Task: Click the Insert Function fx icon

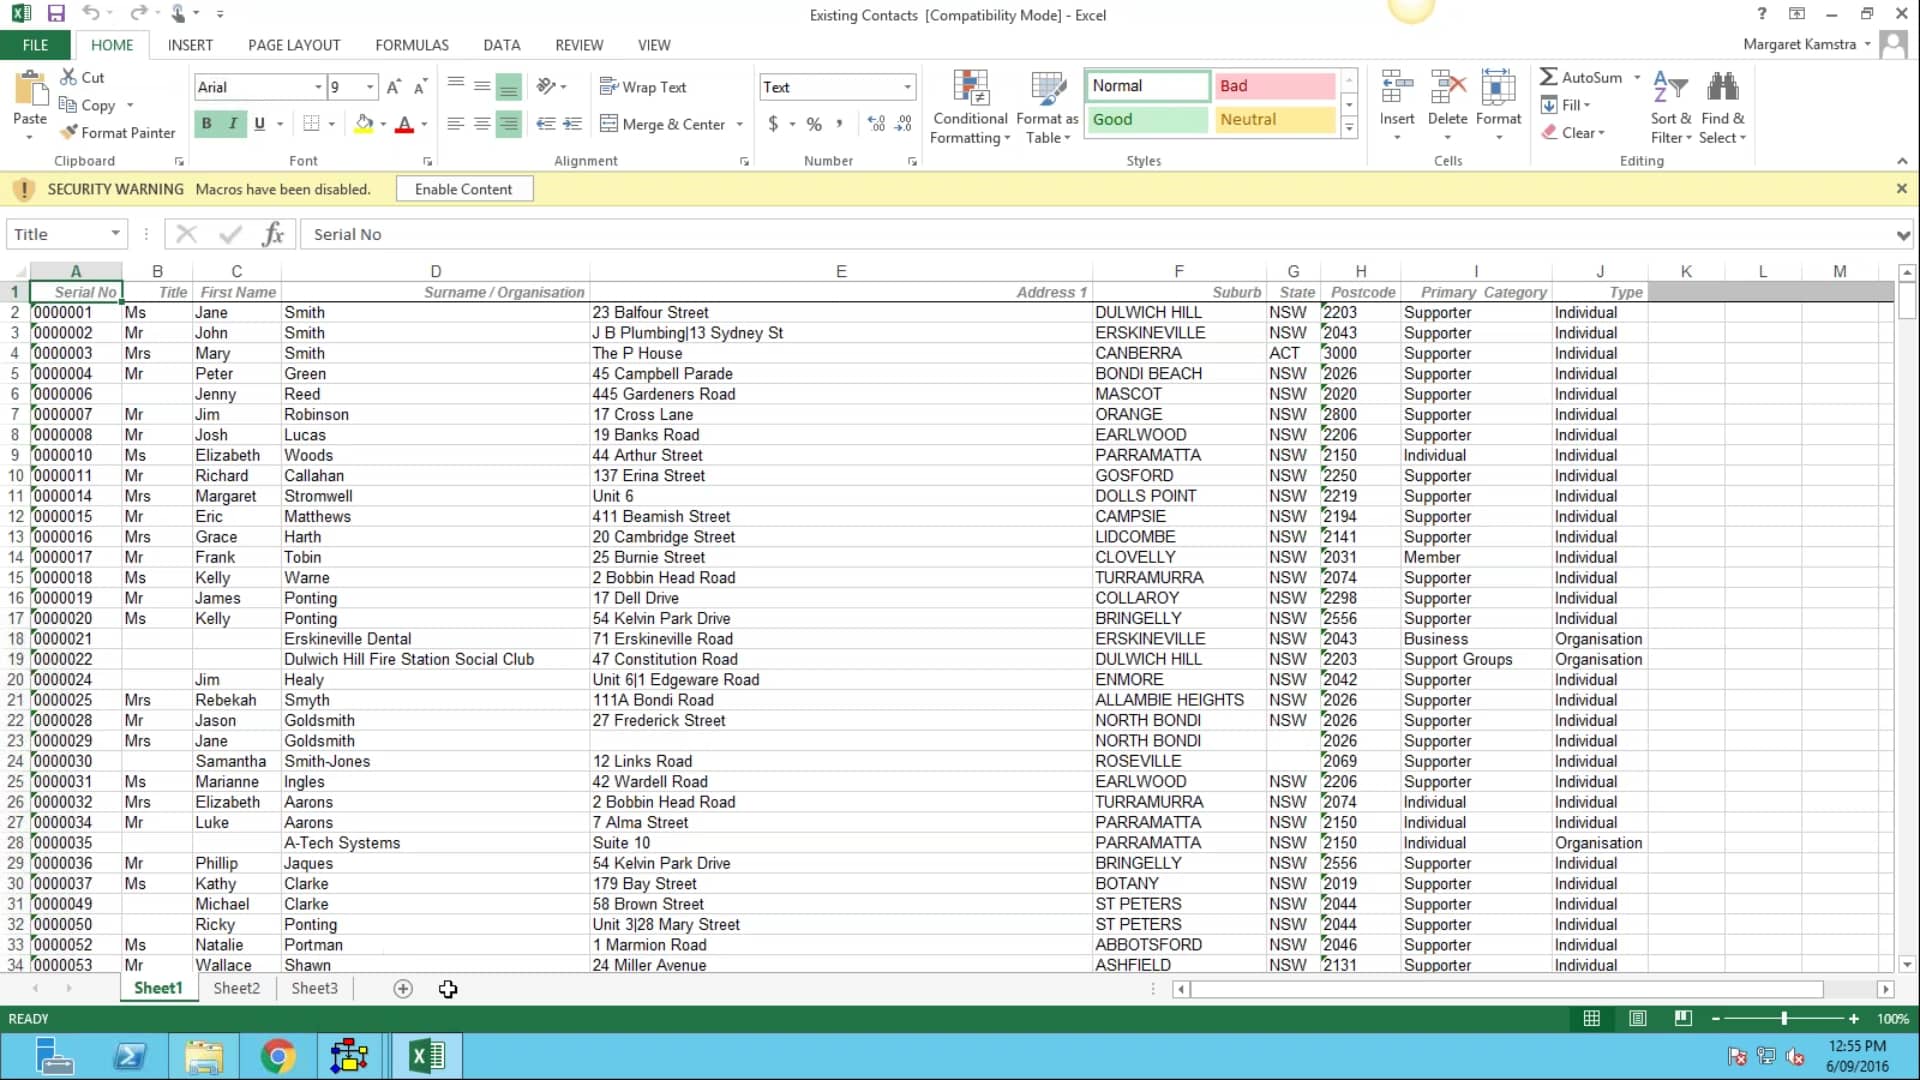Action: tap(273, 234)
